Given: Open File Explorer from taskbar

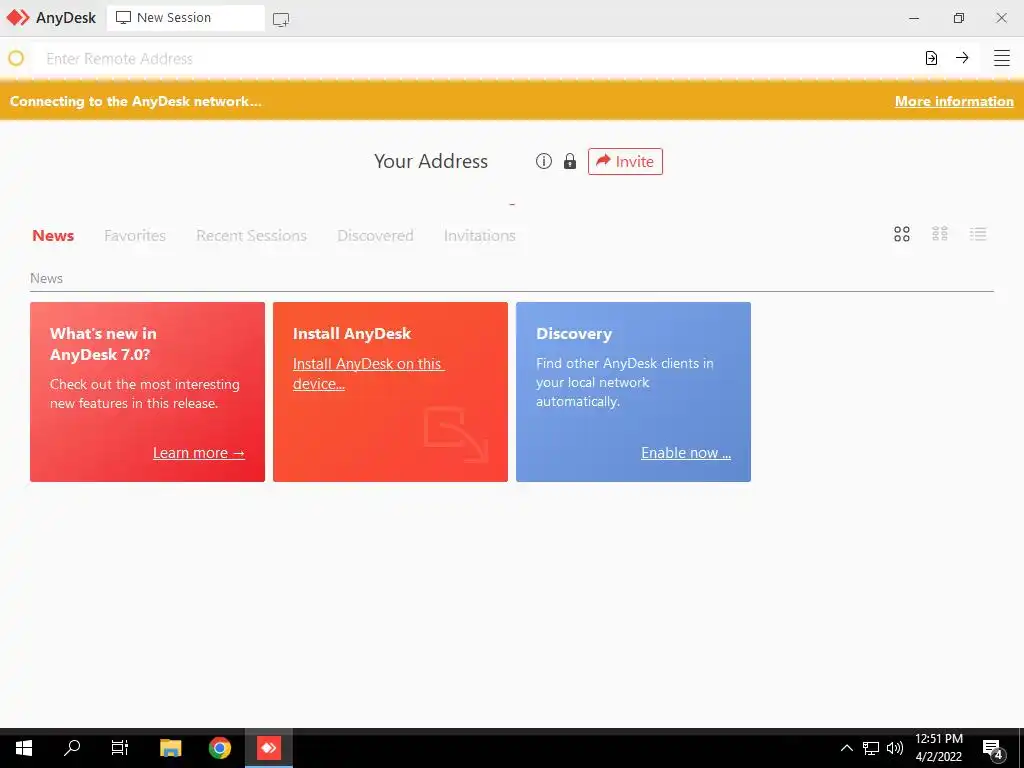Looking at the screenshot, I should (x=170, y=748).
